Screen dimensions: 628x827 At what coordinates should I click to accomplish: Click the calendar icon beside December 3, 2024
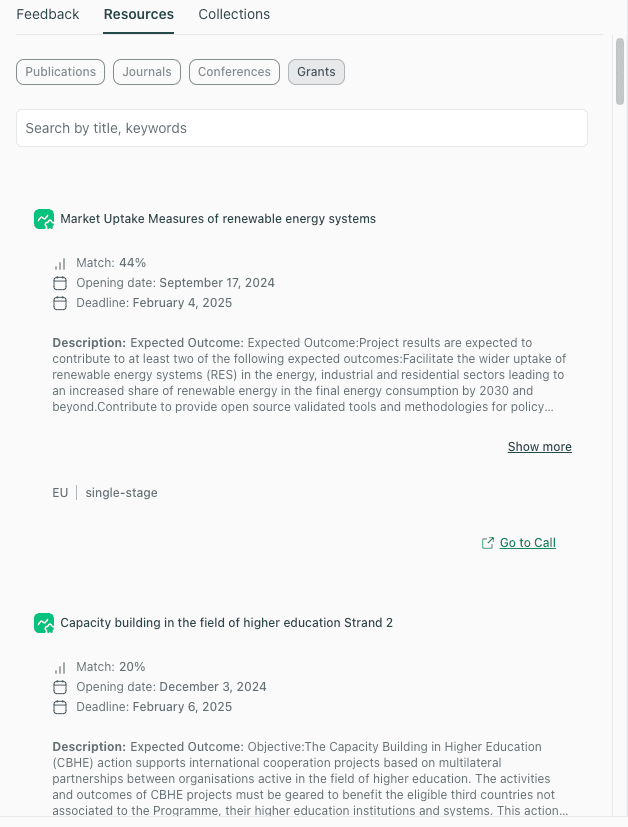point(60,687)
